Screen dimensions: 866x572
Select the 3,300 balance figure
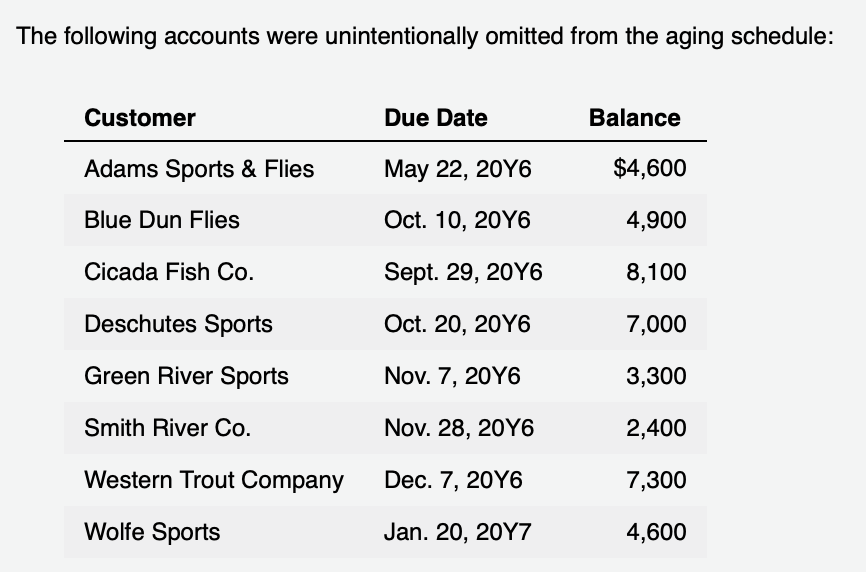pos(657,376)
